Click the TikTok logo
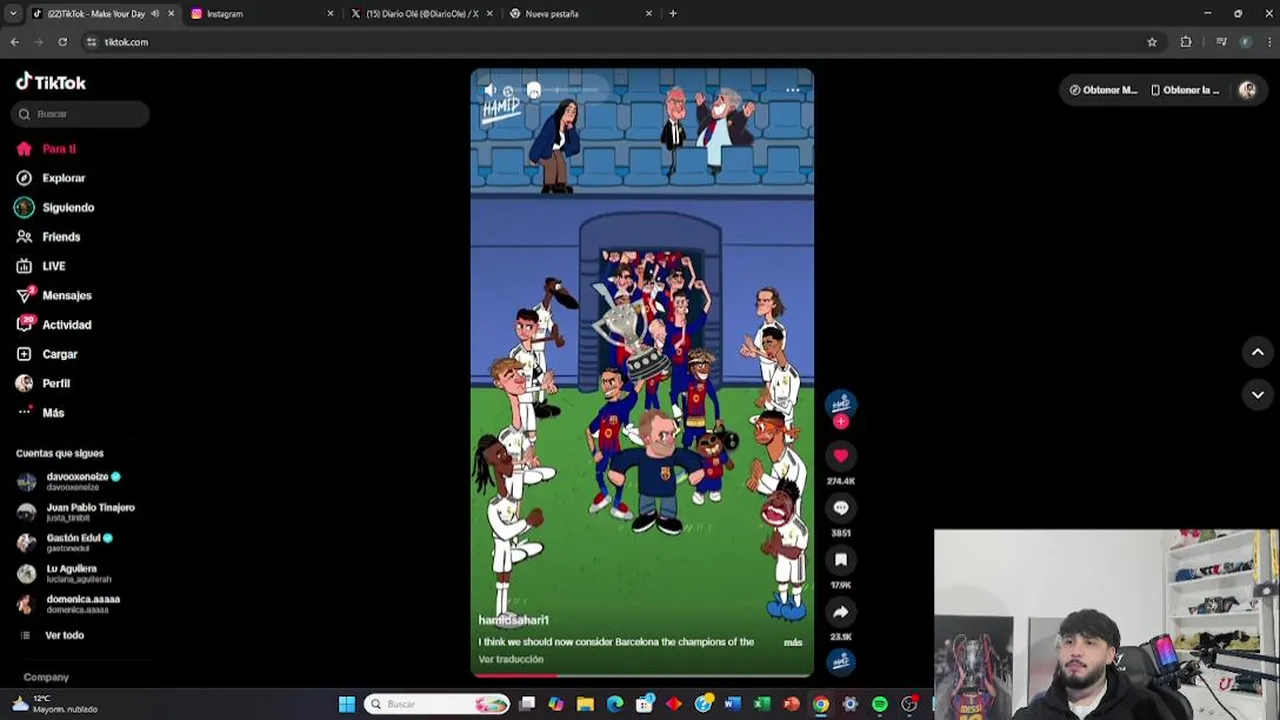Image resolution: width=1280 pixels, height=720 pixels. pyautogui.click(x=51, y=82)
